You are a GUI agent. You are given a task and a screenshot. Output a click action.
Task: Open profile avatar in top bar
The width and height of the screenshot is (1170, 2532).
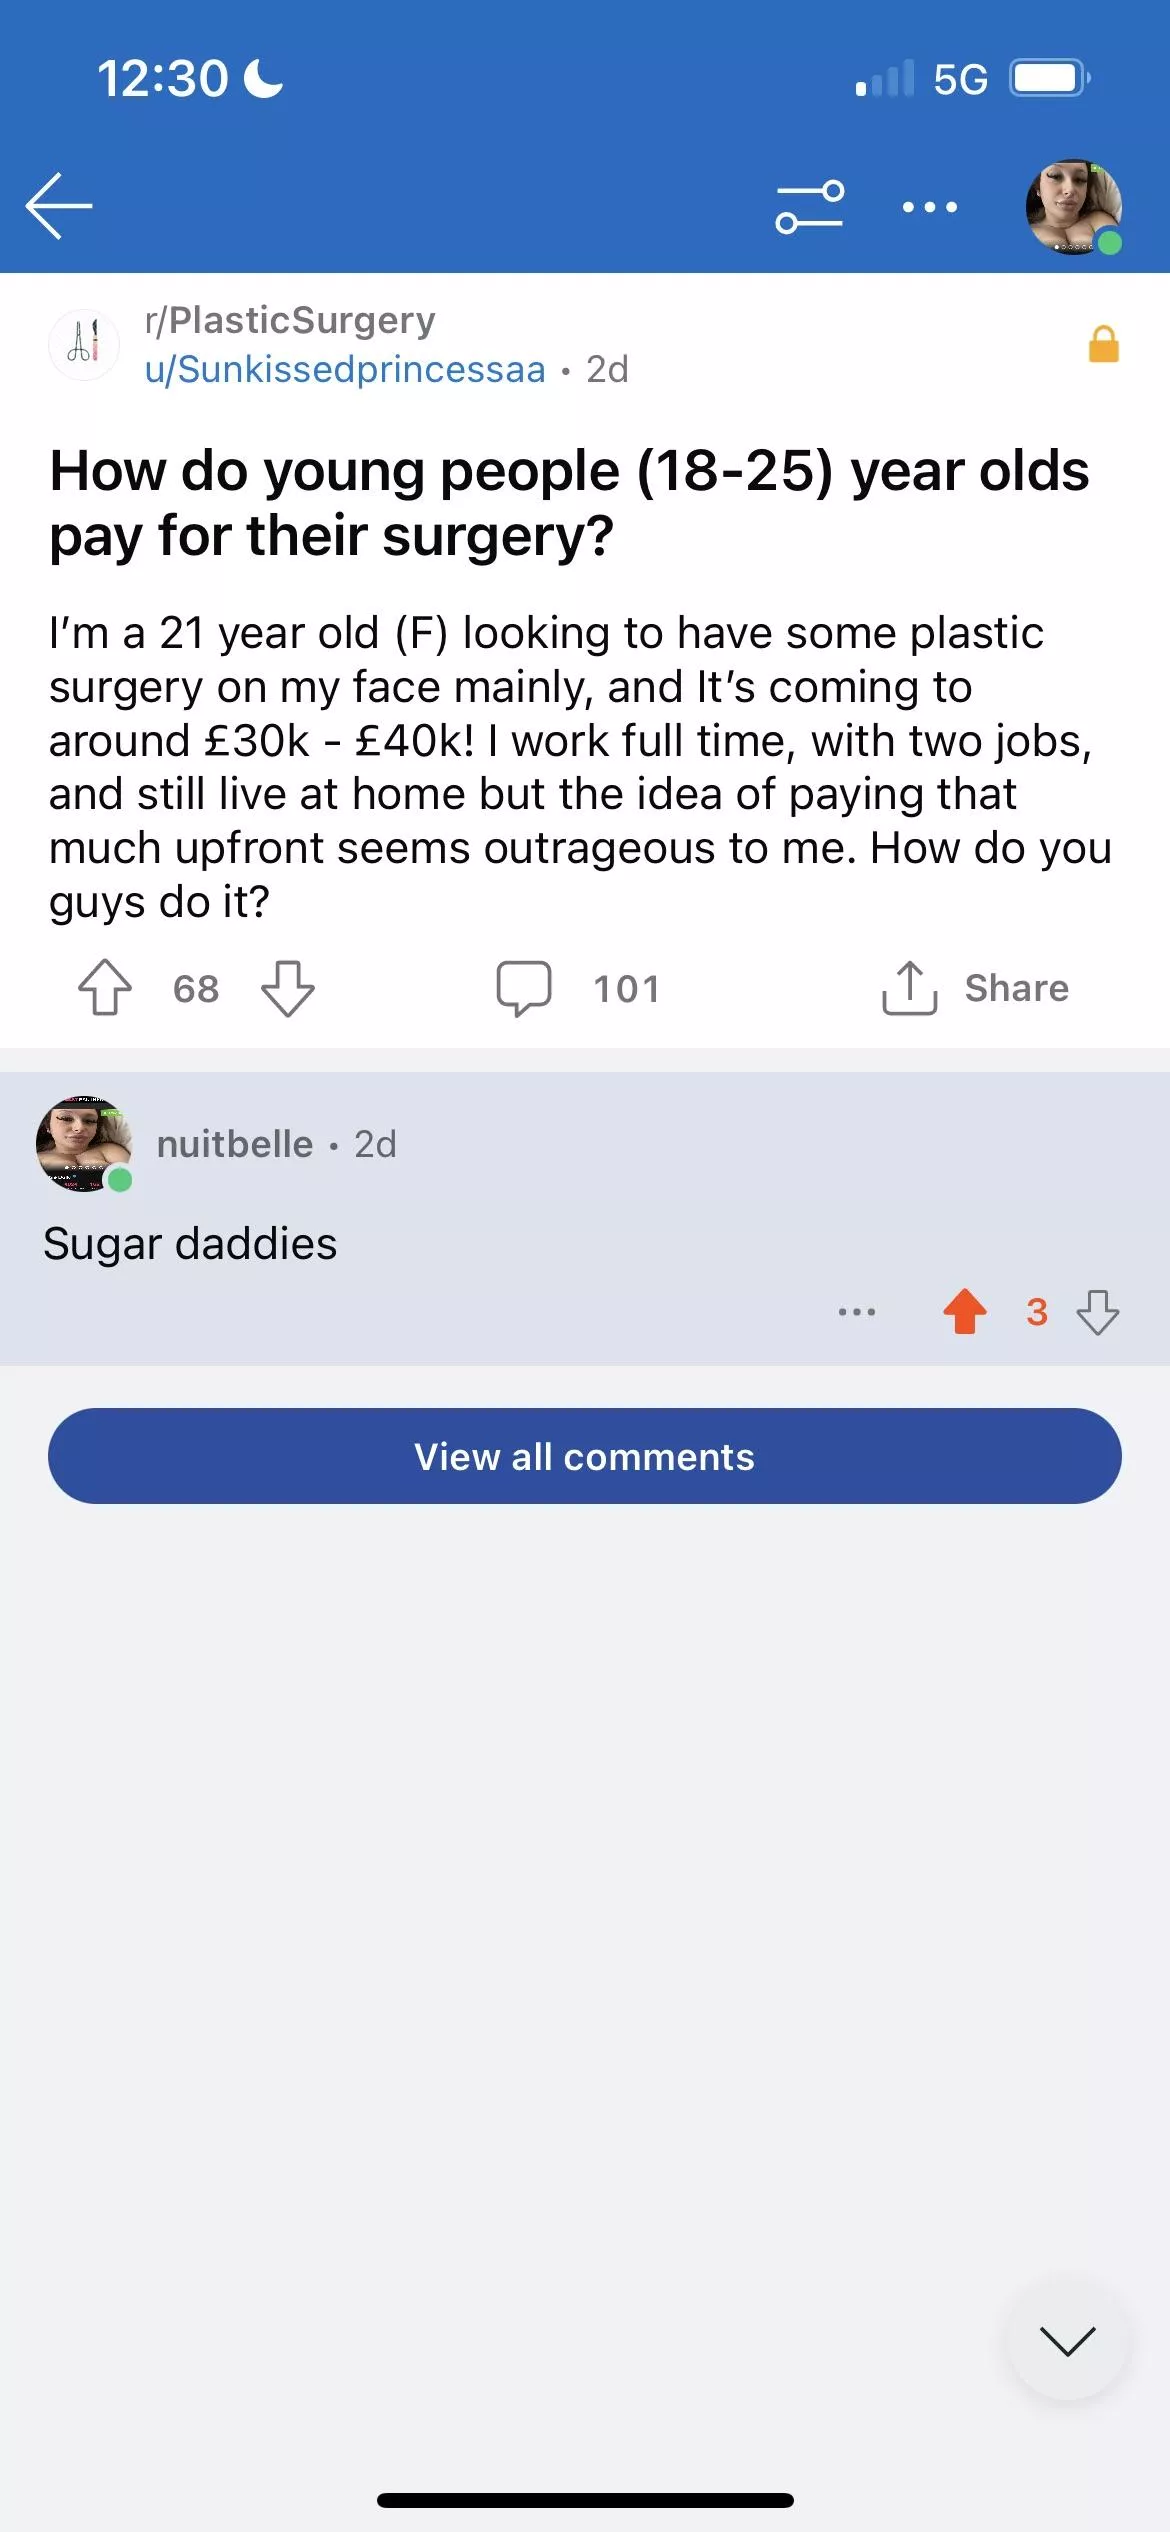pyautogui.click(x=1073, y=206)
